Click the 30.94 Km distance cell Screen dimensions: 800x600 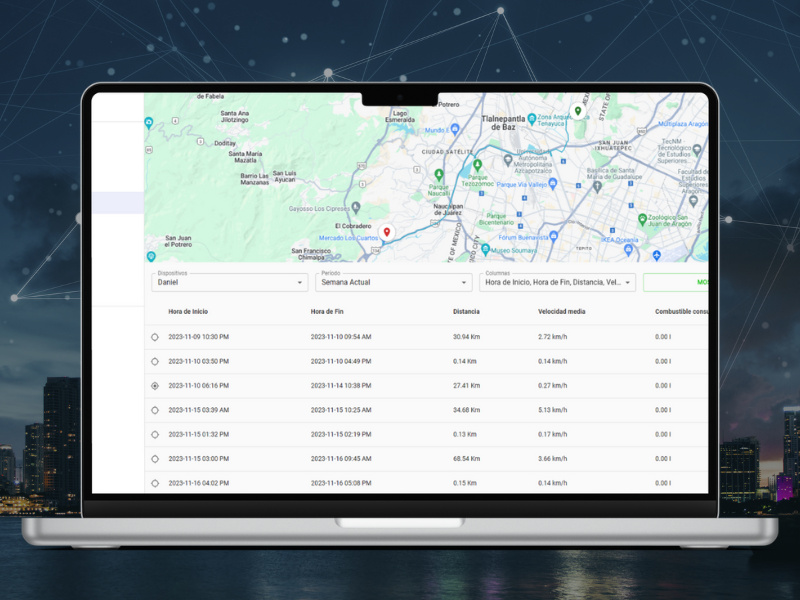click(466, 337)
